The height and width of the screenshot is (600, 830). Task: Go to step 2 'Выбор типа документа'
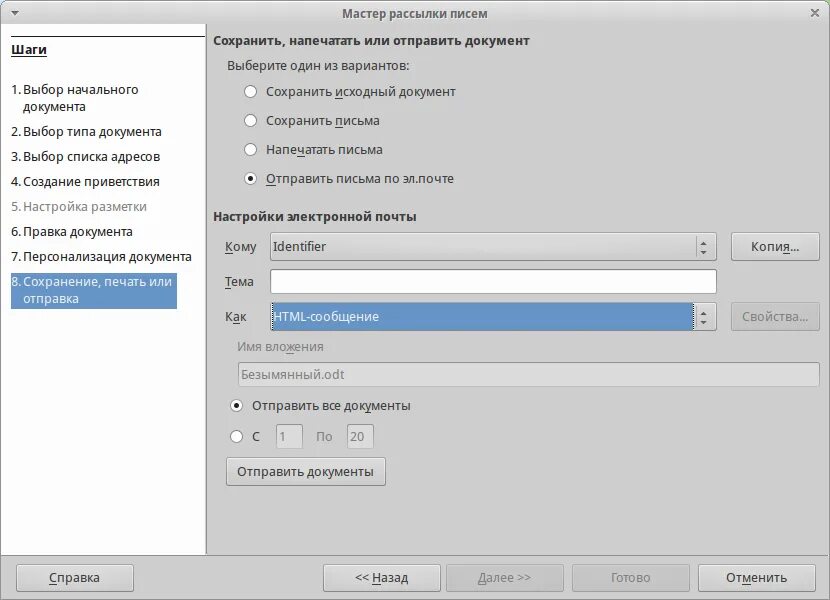[86, 132]
